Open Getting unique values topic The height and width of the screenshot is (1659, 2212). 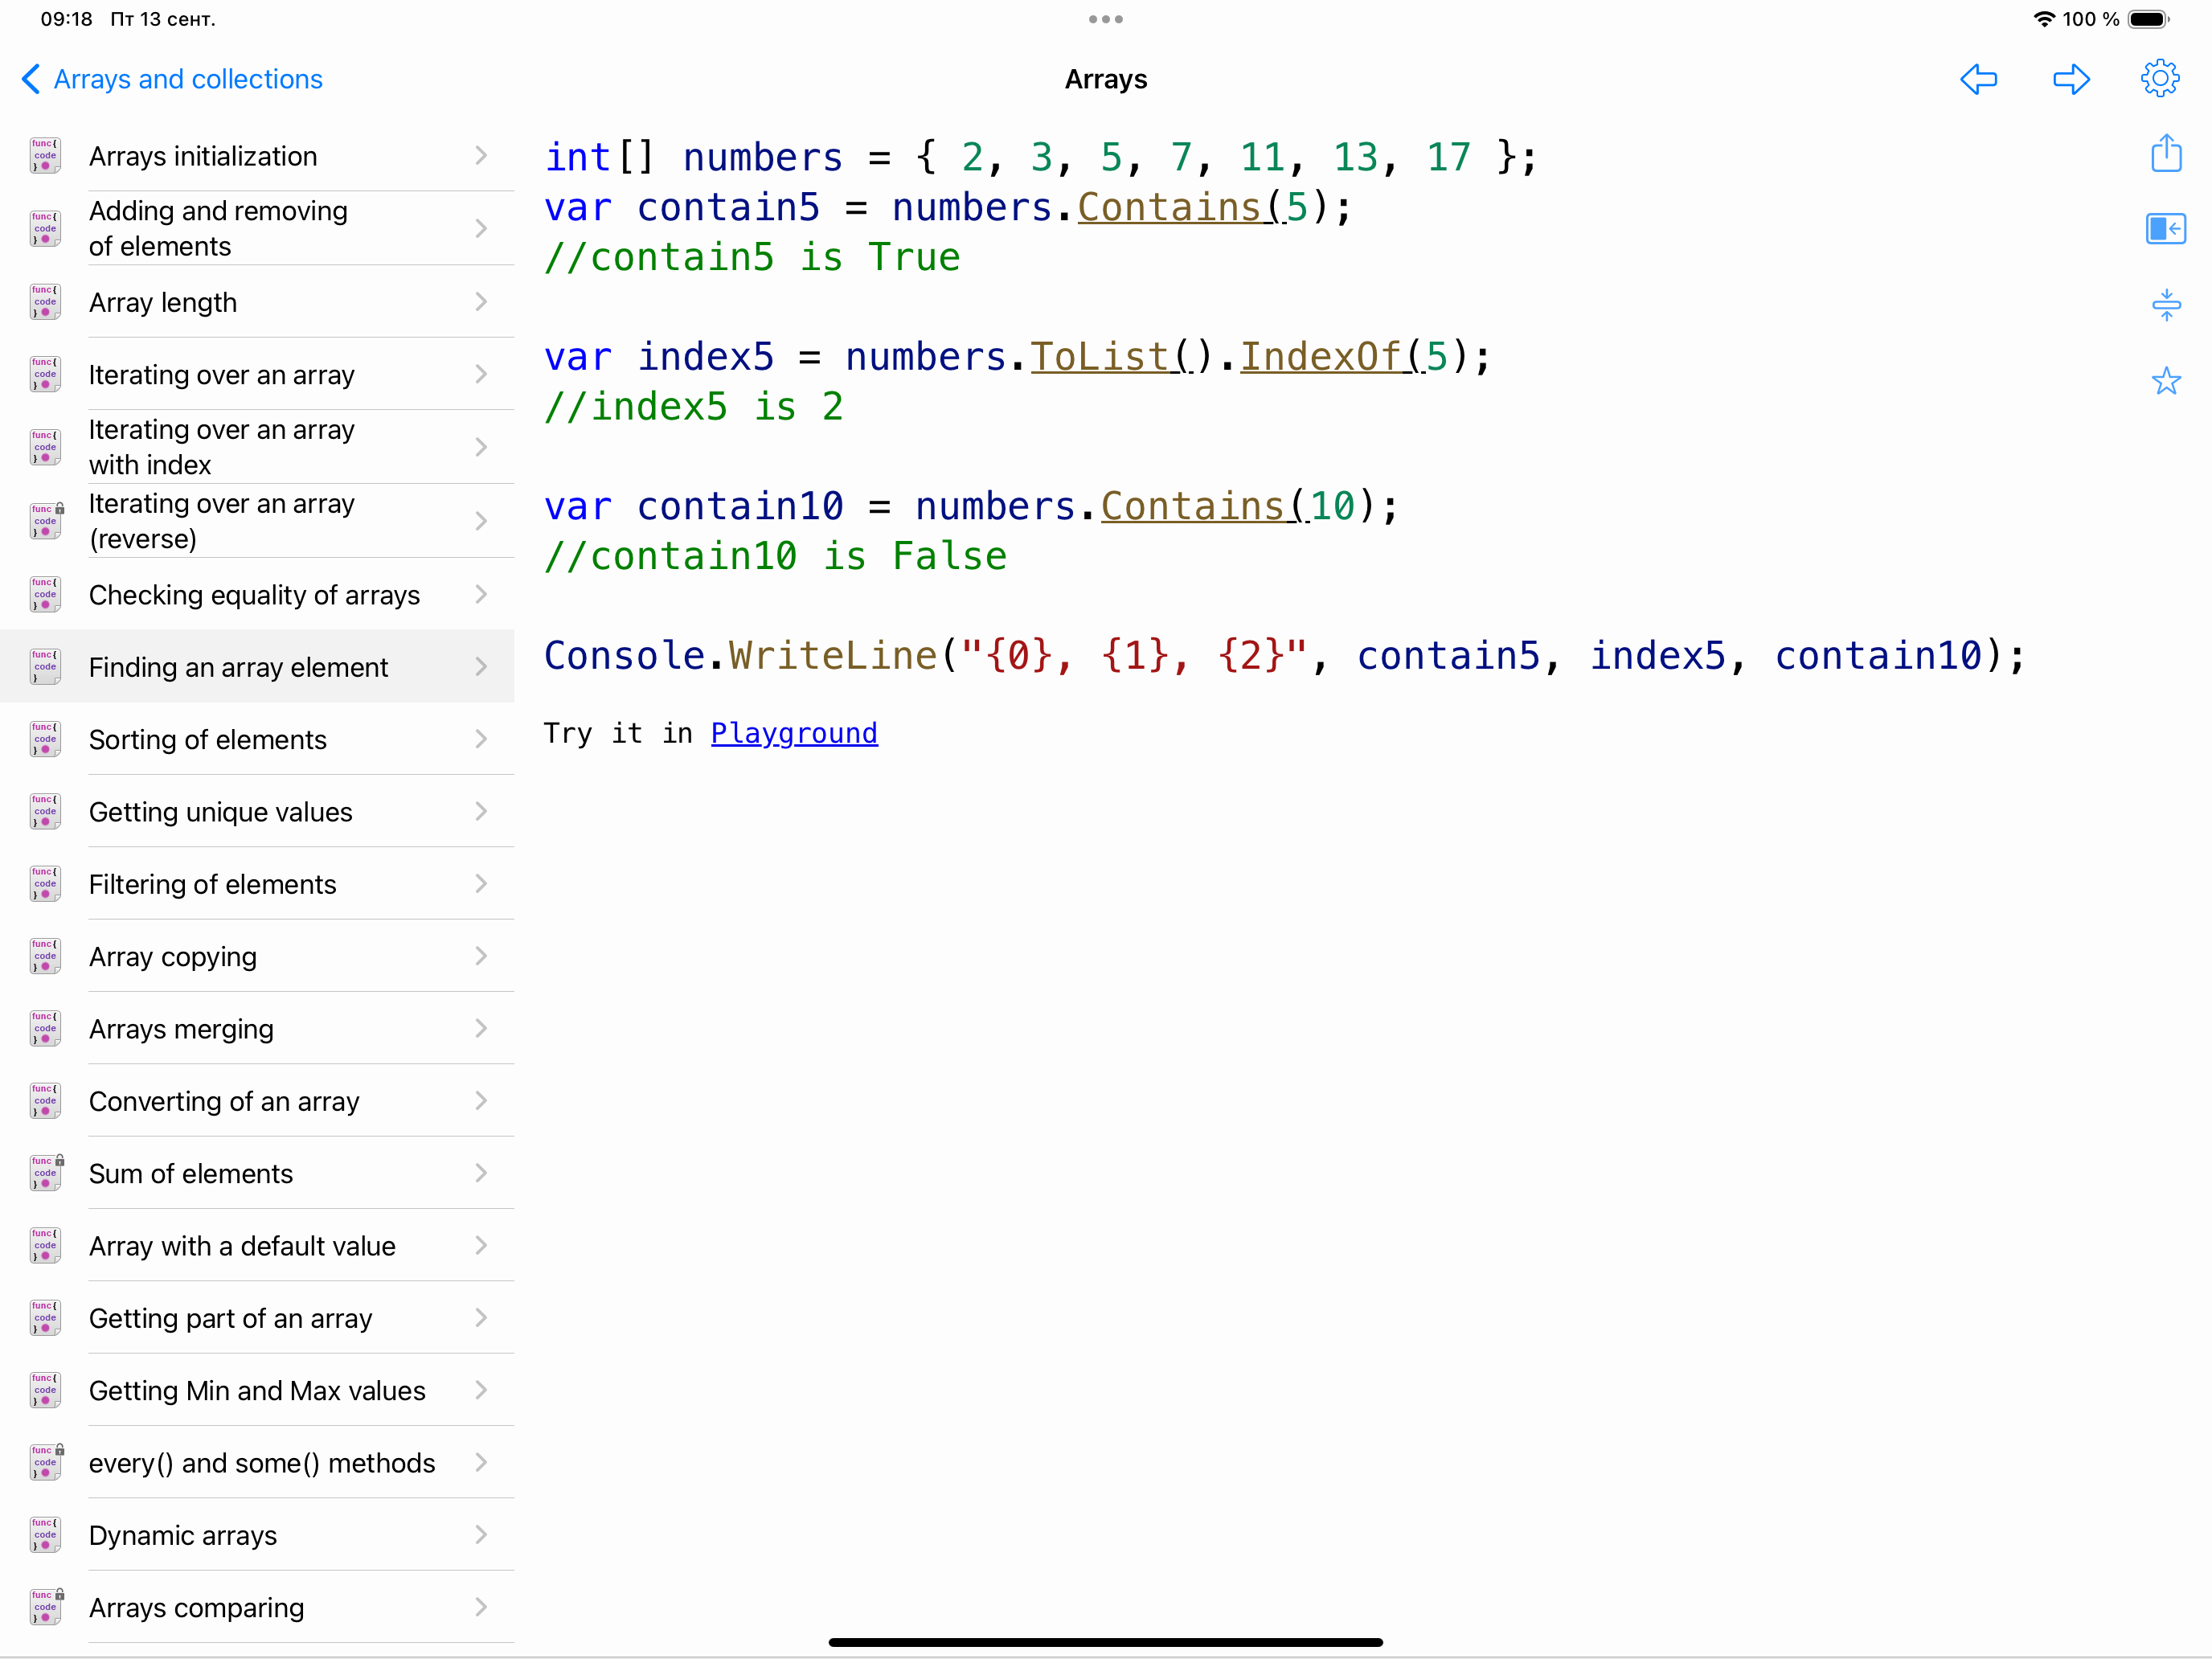point(257,812)
